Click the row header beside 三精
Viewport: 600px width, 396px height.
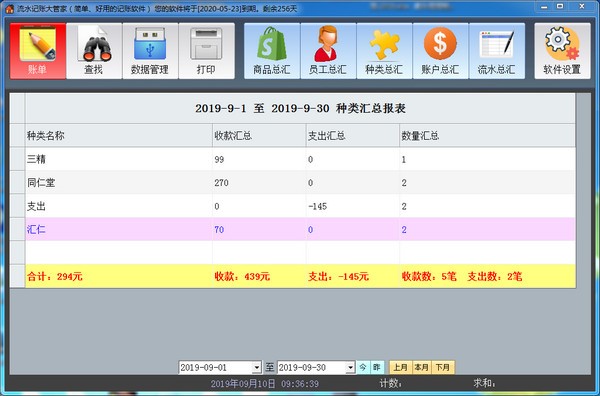pos(17,159)
